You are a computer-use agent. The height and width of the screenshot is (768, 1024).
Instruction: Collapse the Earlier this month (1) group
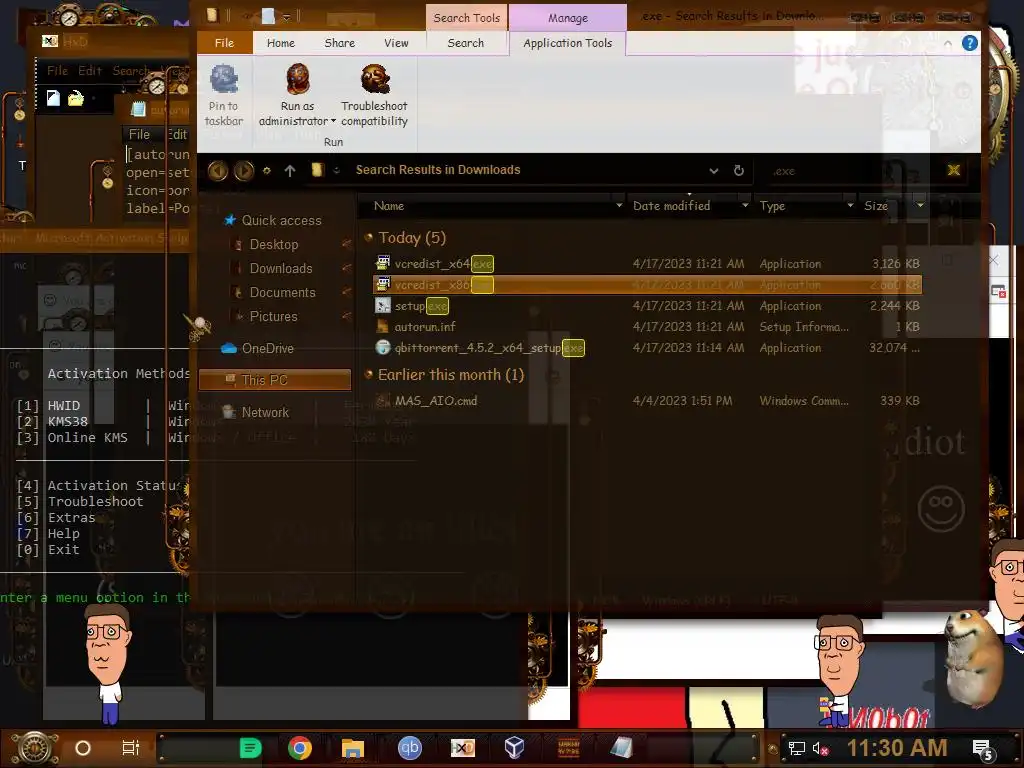(x=369, y=375)
